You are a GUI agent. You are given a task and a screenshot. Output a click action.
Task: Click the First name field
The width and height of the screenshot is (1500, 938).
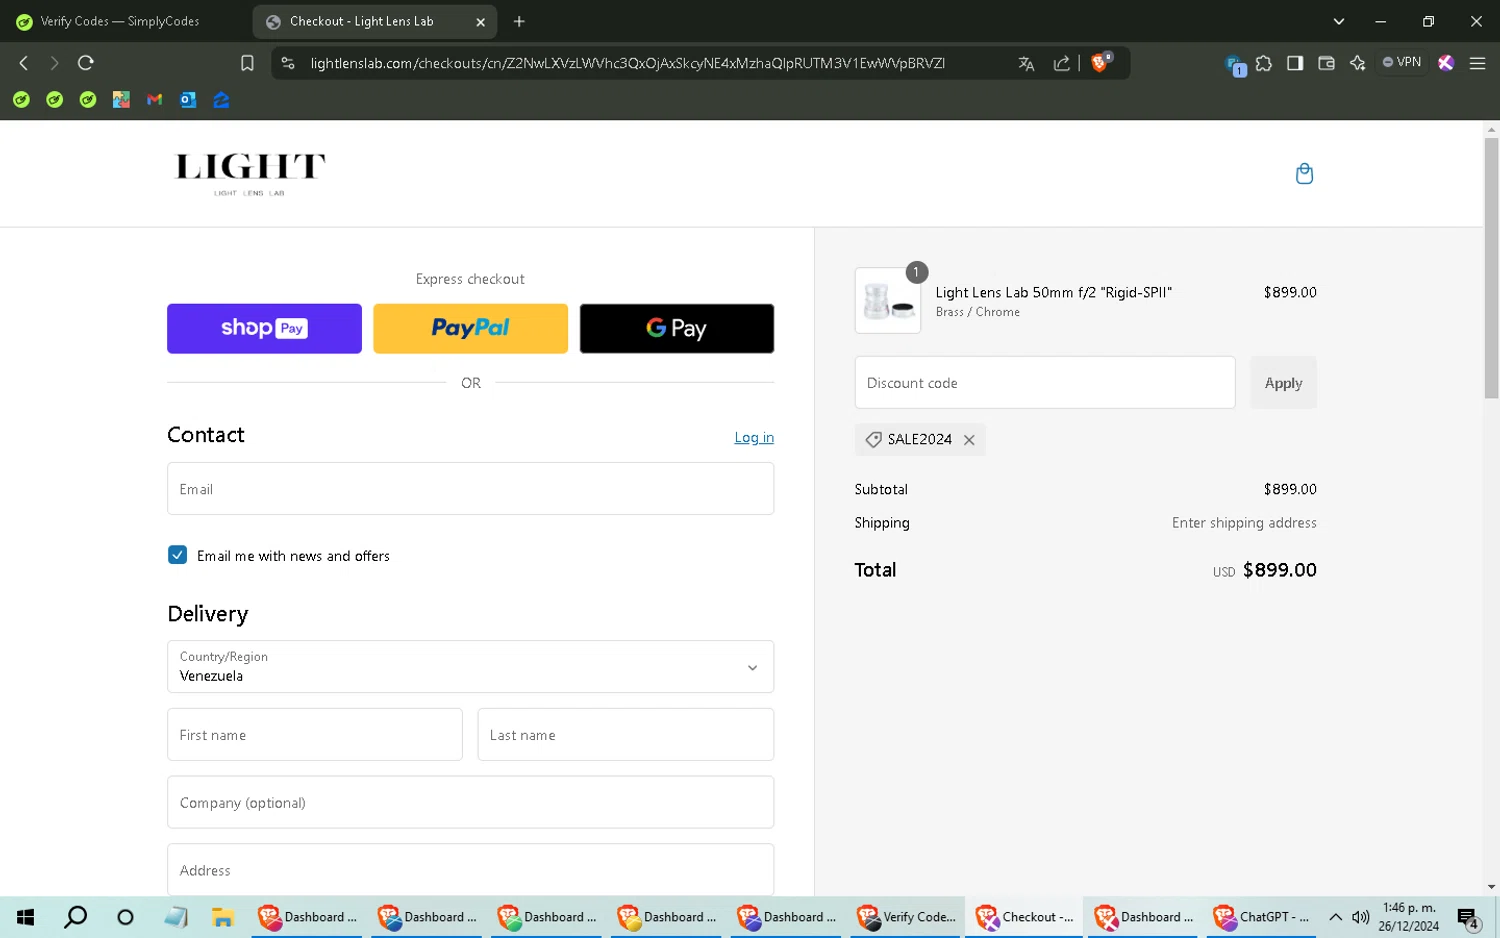315,735
